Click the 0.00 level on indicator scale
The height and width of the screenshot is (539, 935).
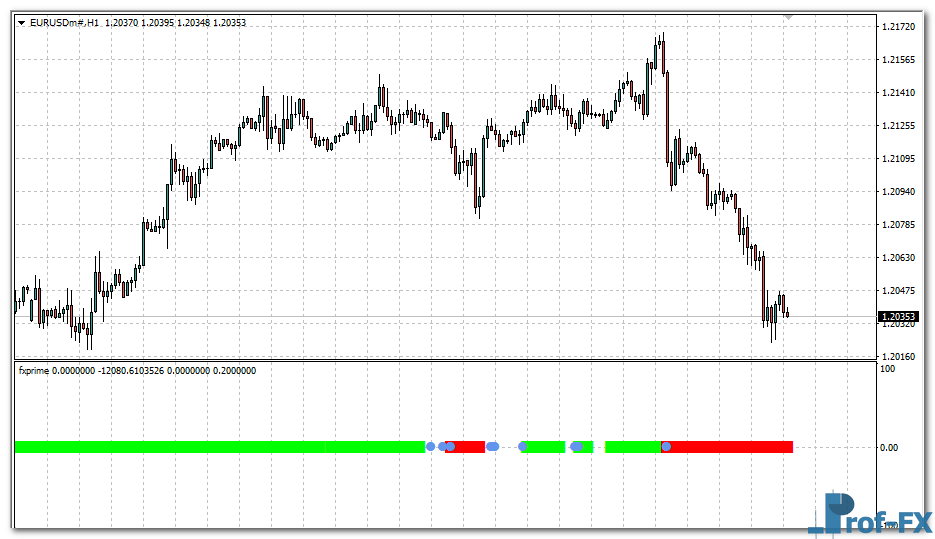pyautogui.click(x=888, y=447)
